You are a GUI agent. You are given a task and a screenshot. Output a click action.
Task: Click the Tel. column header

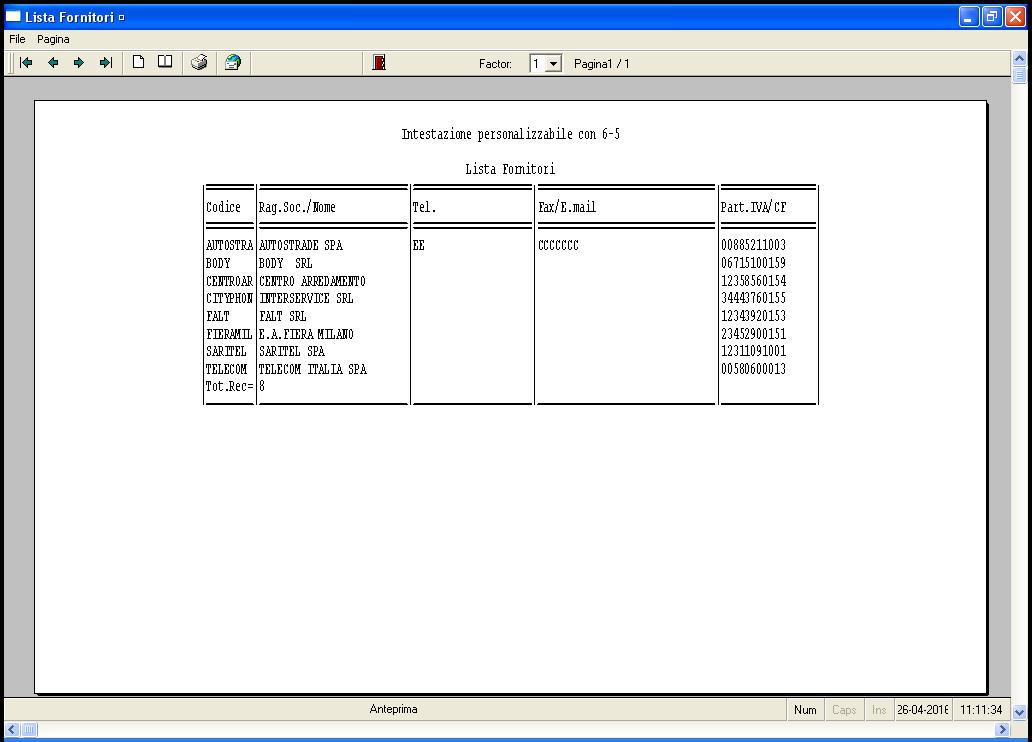[424, 207]
